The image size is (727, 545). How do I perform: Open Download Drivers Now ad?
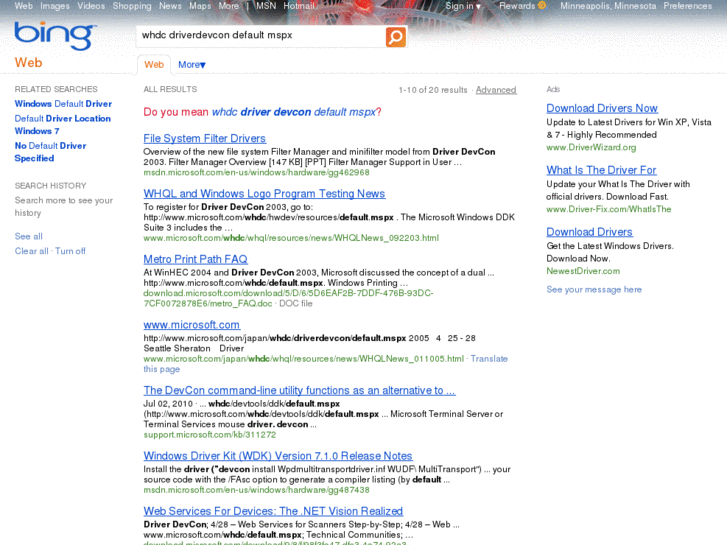pyautogui.click(x=602, y=108)
